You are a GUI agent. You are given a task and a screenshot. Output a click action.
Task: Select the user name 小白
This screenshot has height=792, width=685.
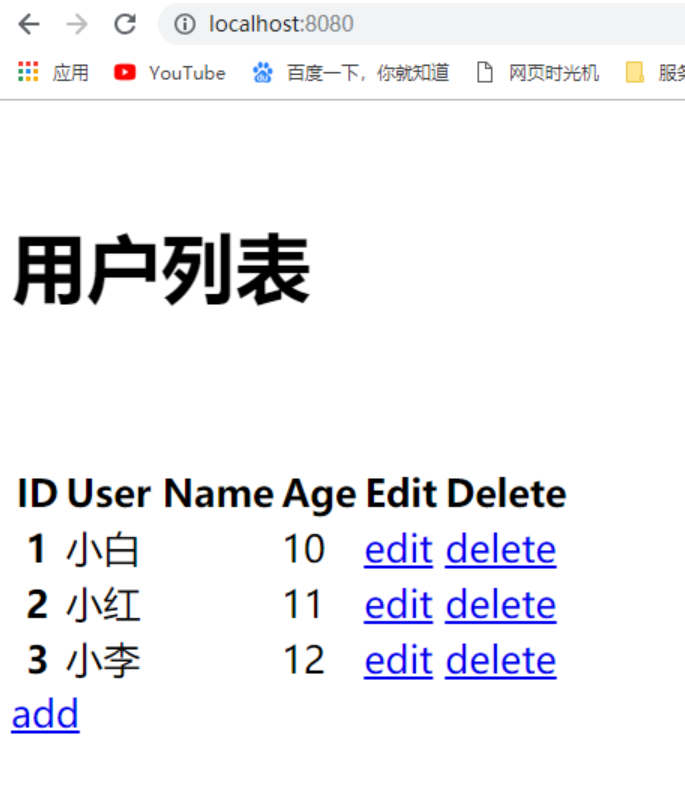pyautogui.click(x=103, y=550)
